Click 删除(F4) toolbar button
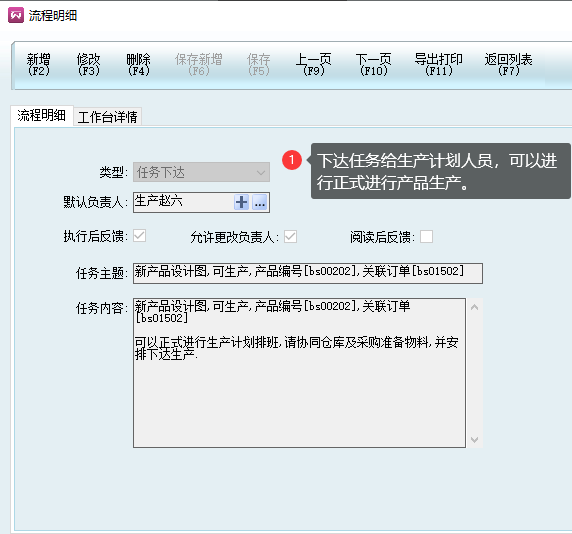 click(139, 65)
